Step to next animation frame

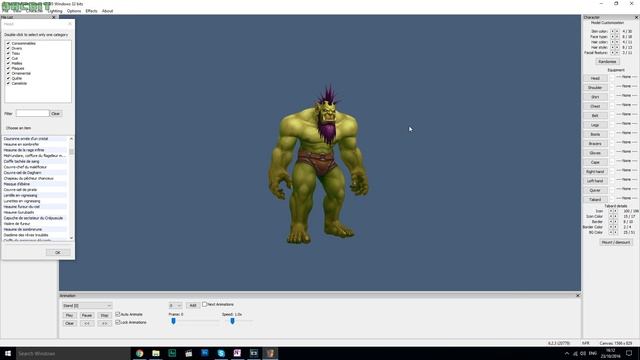tap(104, 323)
